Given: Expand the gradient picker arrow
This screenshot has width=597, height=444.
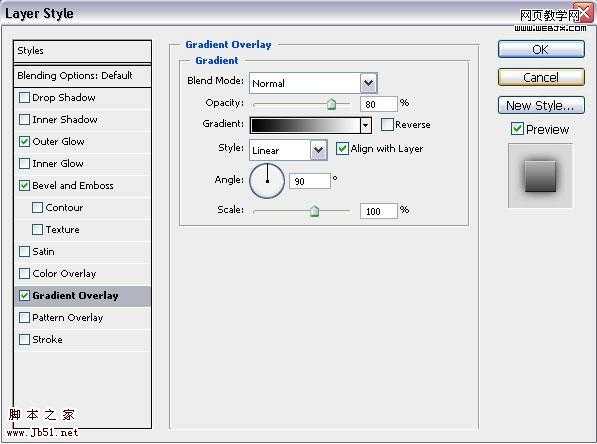Looking at the screenshot, I should [366, 125].
